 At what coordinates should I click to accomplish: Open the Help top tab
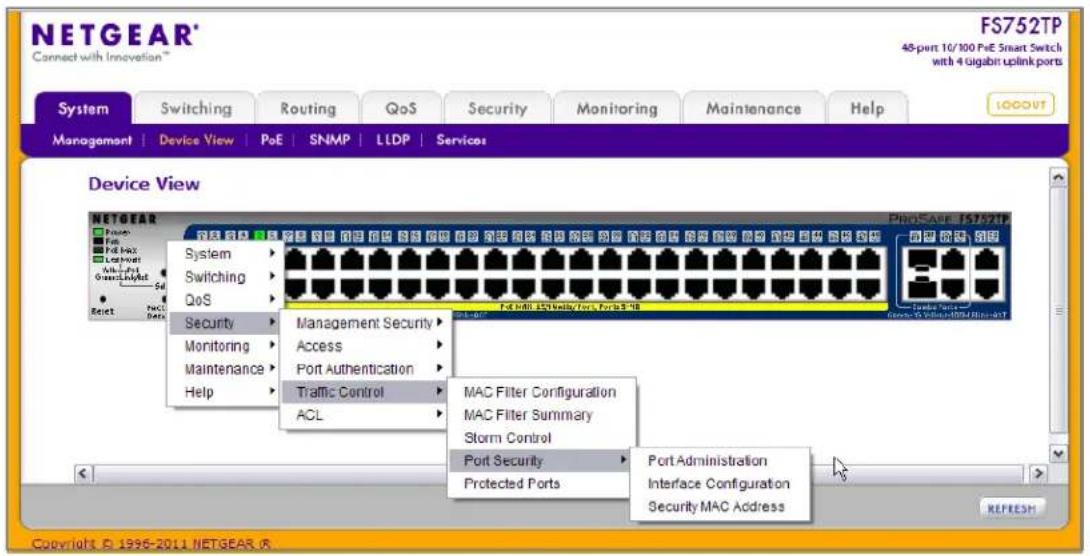[867, 109]
